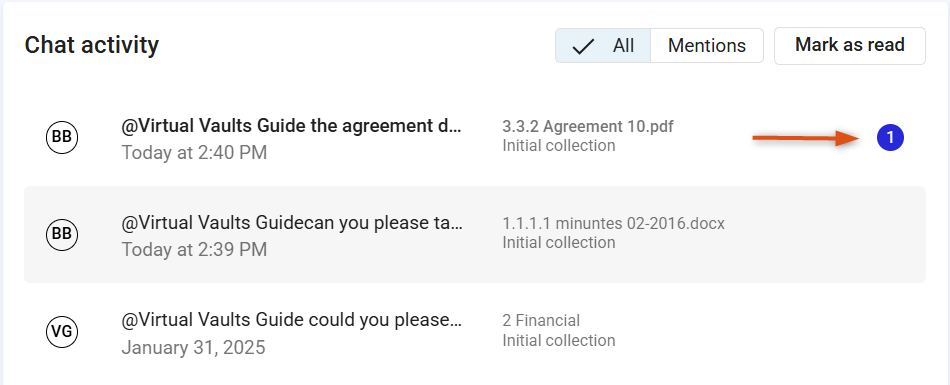The width and height of the screenshot is (950, 385).
Task: Click the BB avatar on first chat row
Action: click(x=62, y=138)
